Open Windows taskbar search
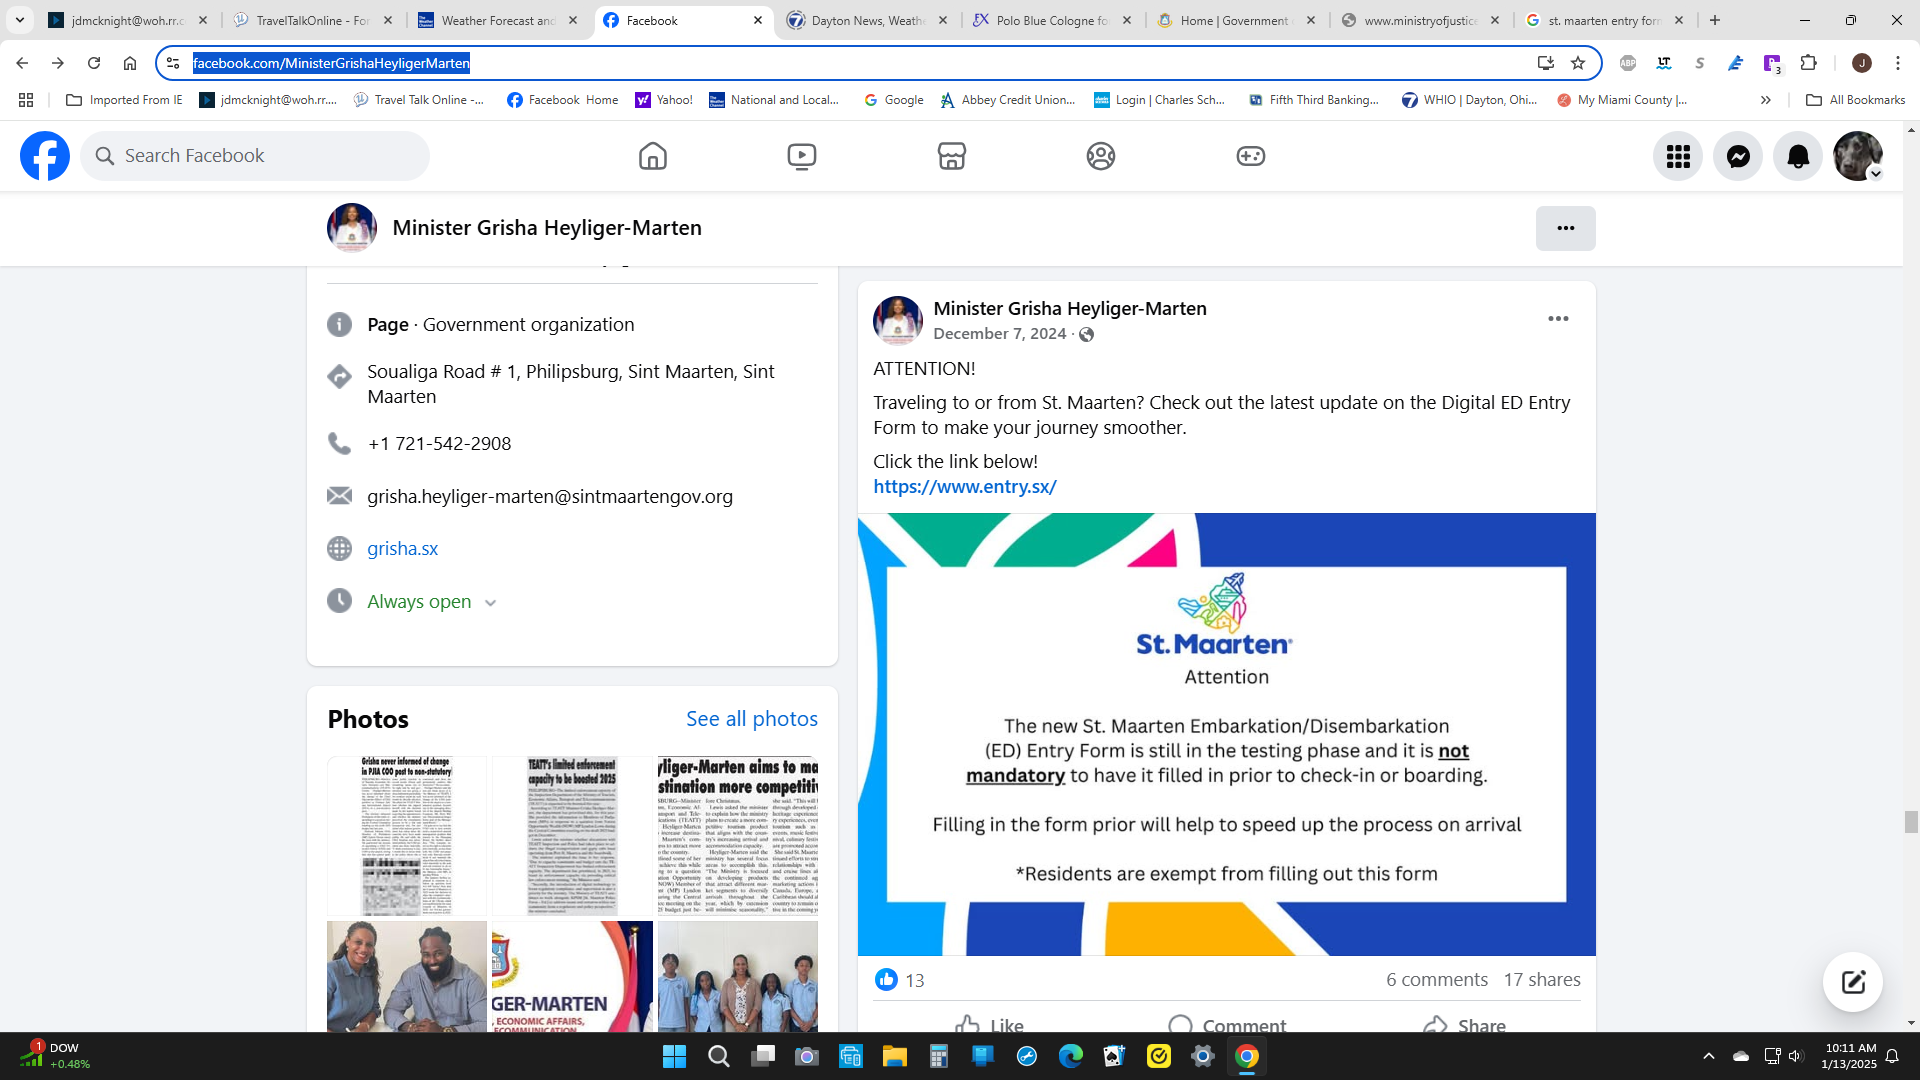This screenshot has height=1080, width=1920. (x=719, y=1056)
